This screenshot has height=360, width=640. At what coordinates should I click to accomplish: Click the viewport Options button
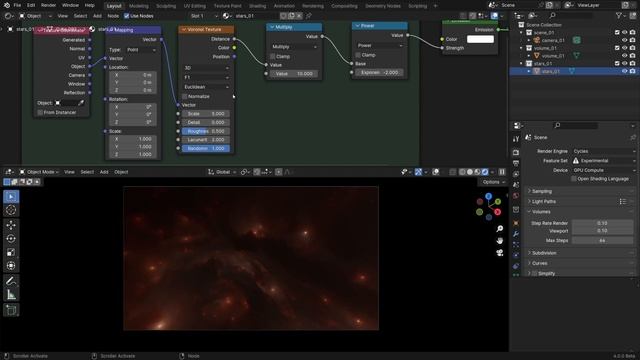point(494,182)
